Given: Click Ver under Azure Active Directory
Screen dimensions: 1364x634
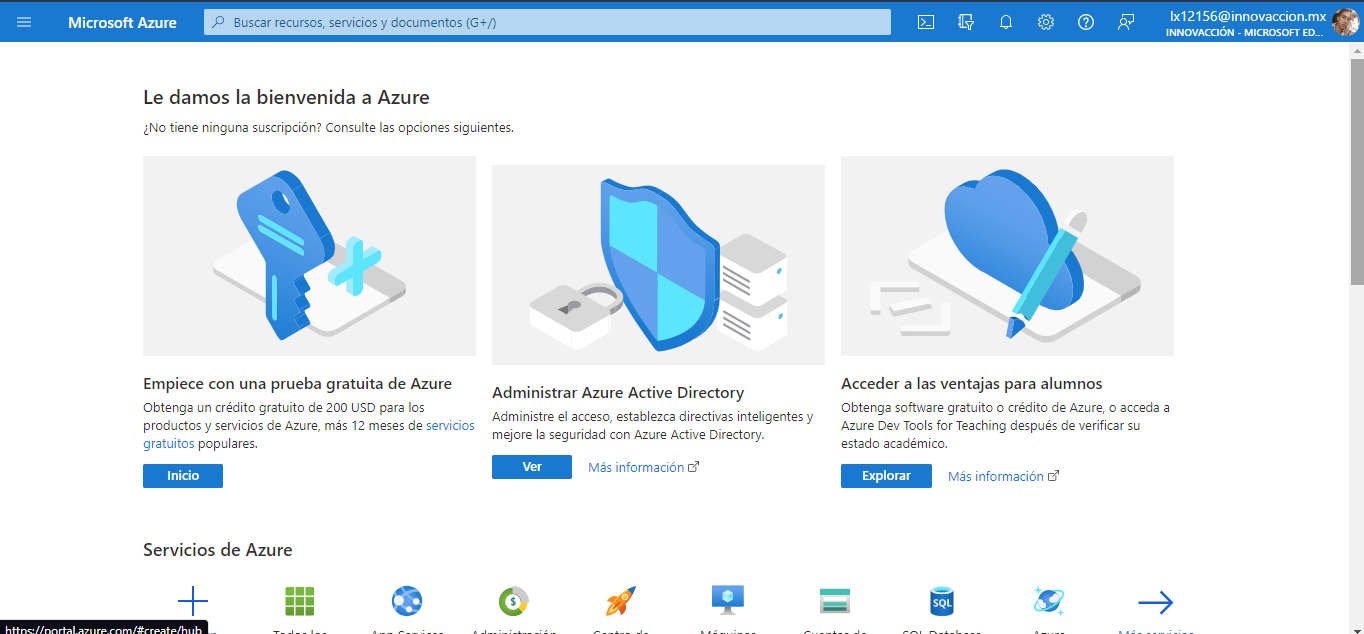Looking at the screenshot, I should click(x=531, y=466).
